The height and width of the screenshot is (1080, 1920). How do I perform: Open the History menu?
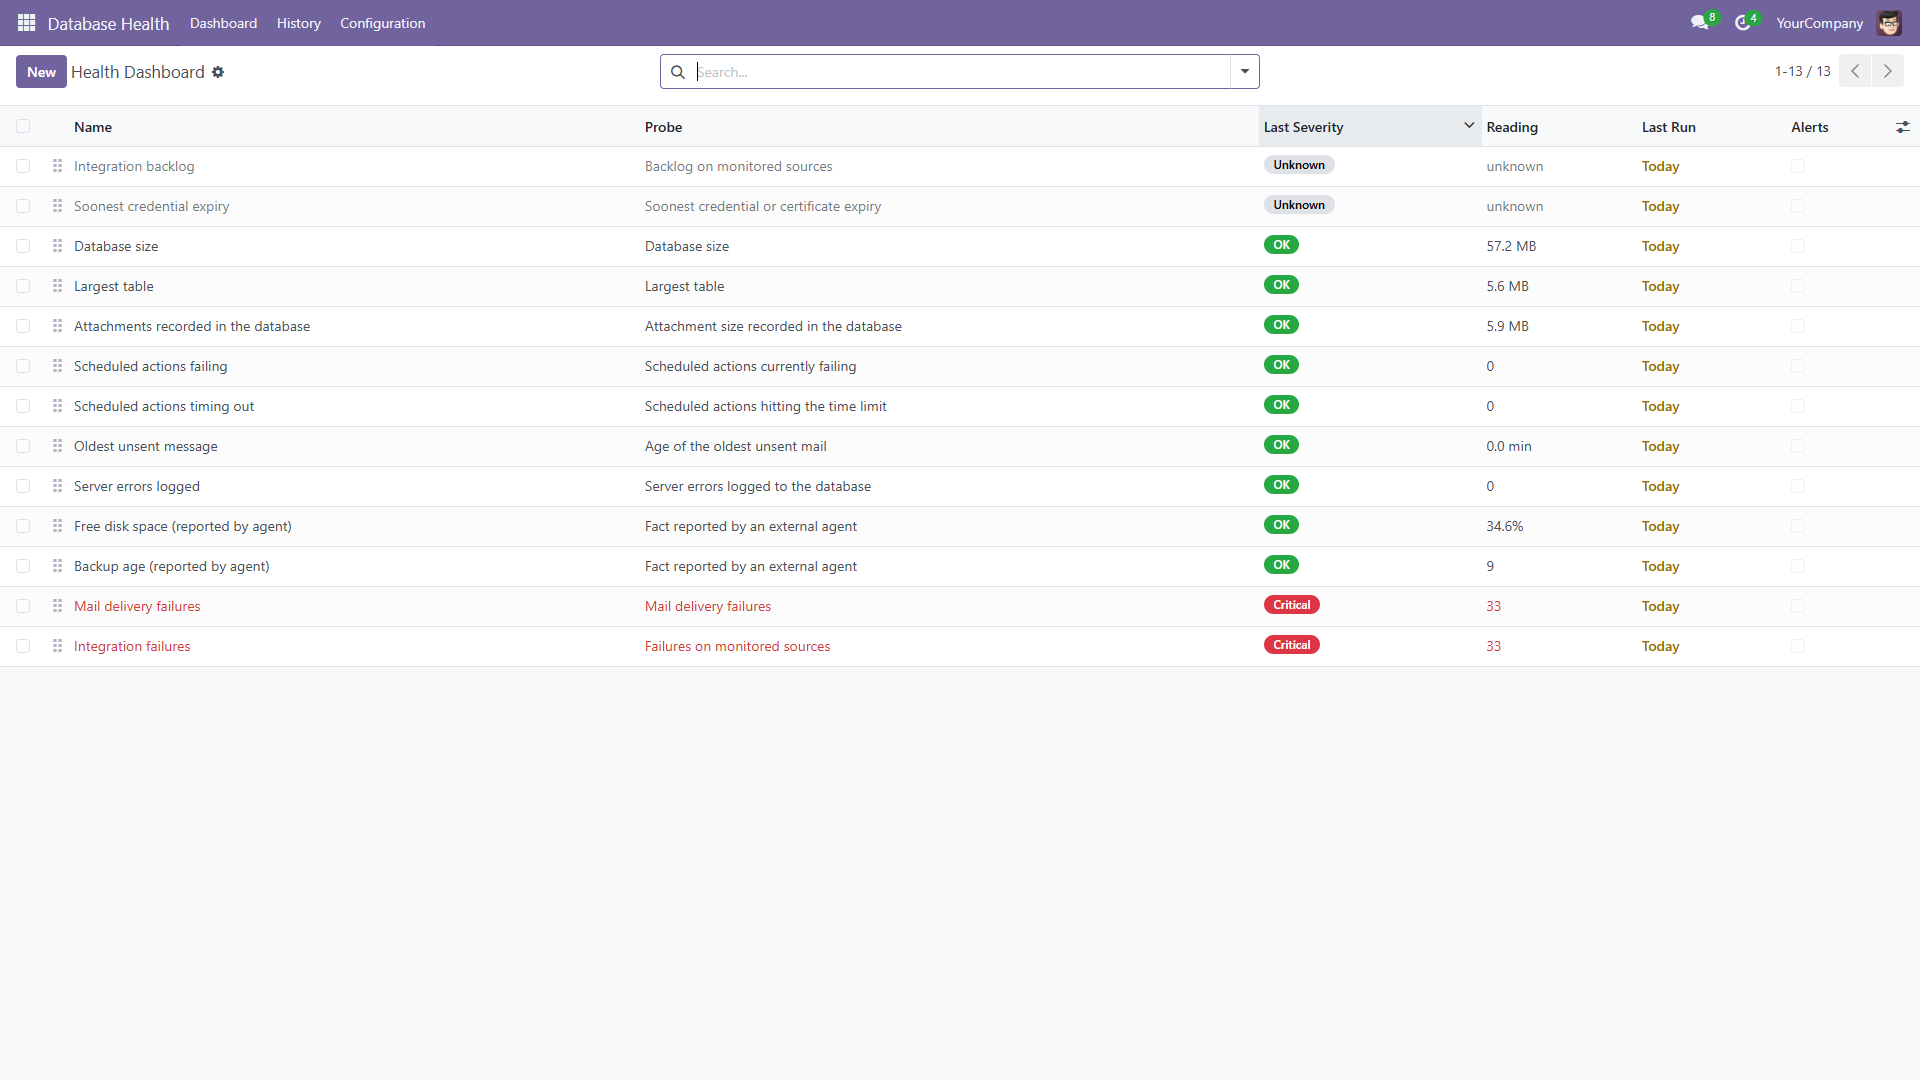tap(299, 23)
